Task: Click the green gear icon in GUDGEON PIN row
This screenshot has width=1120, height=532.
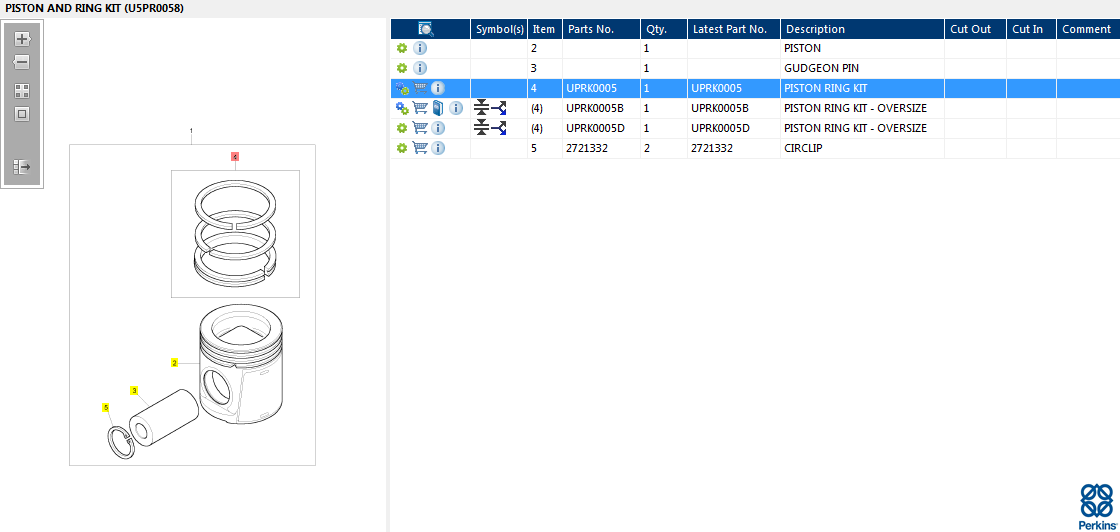Action: click(x=402, y=69)
